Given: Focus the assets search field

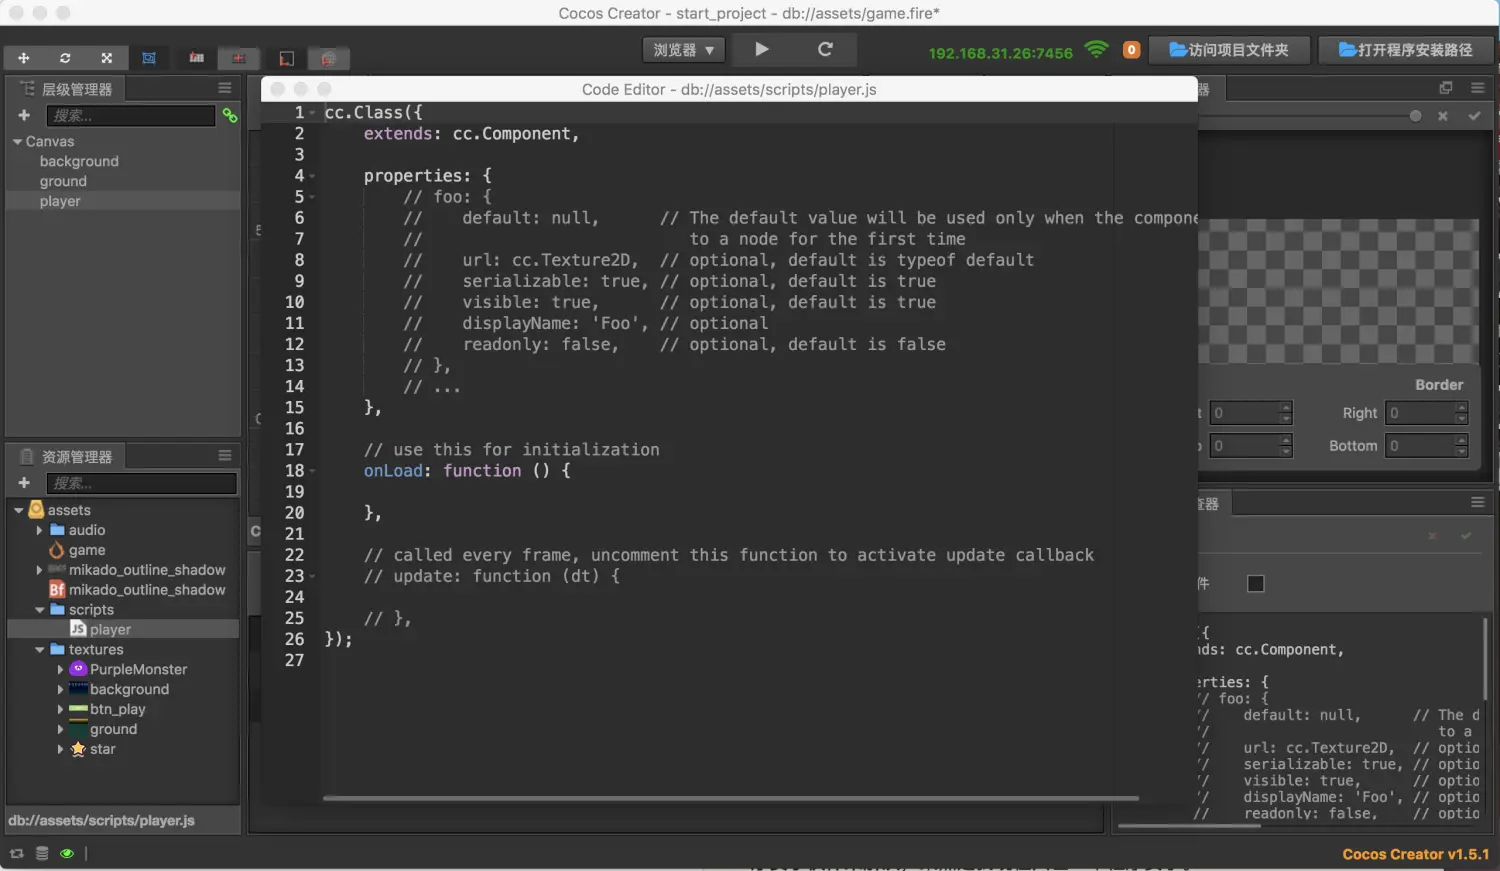Looking at the screenshot, I should 142,484.
